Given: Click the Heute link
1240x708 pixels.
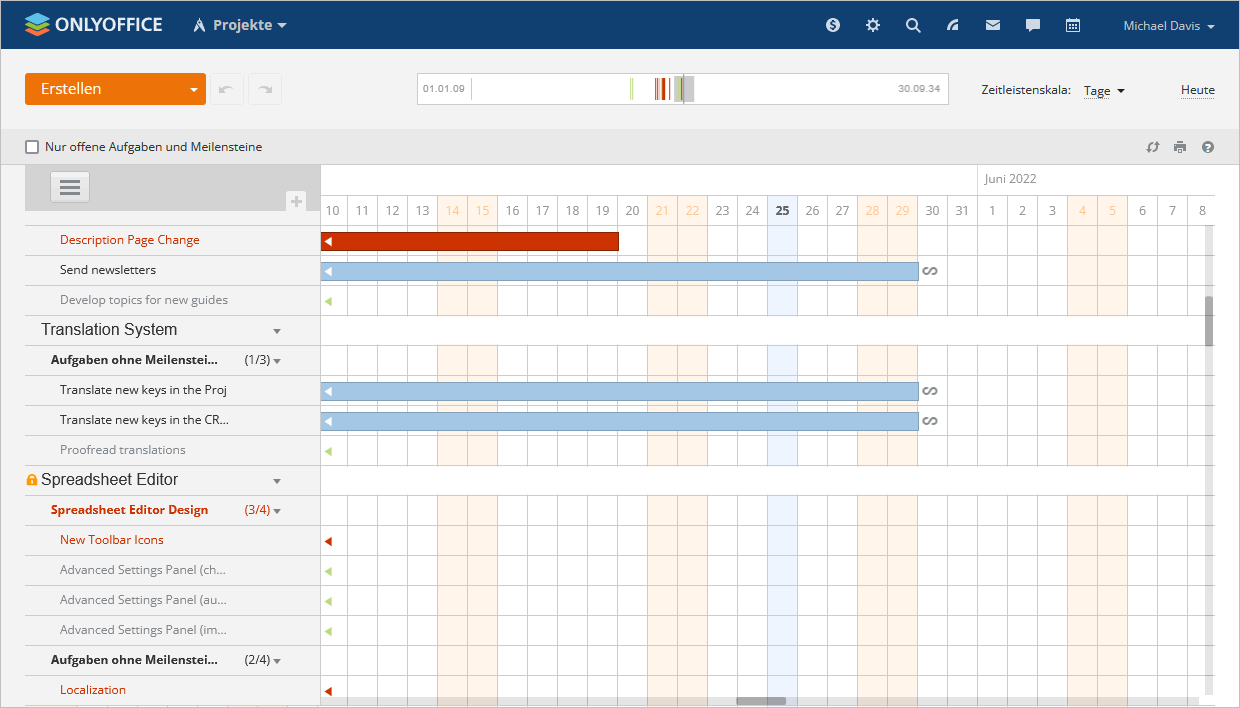Looking at the screenshot, I should click(1198, 90).
